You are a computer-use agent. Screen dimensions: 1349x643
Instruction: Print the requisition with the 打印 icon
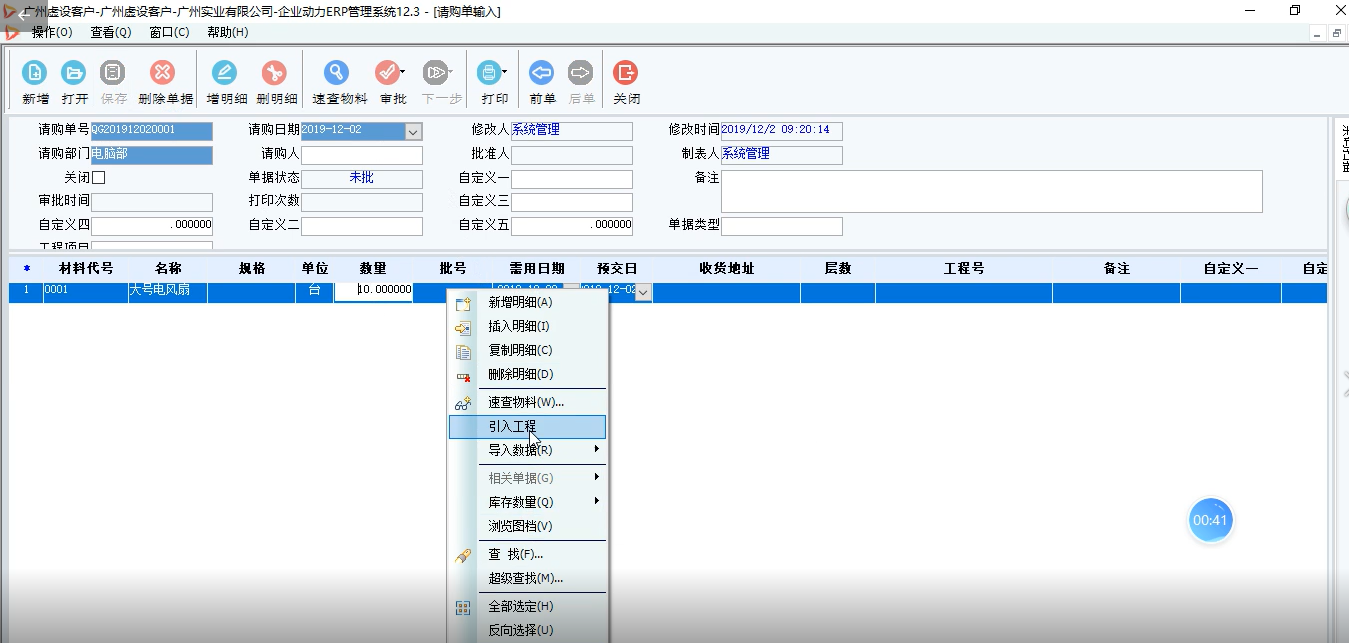490,80
